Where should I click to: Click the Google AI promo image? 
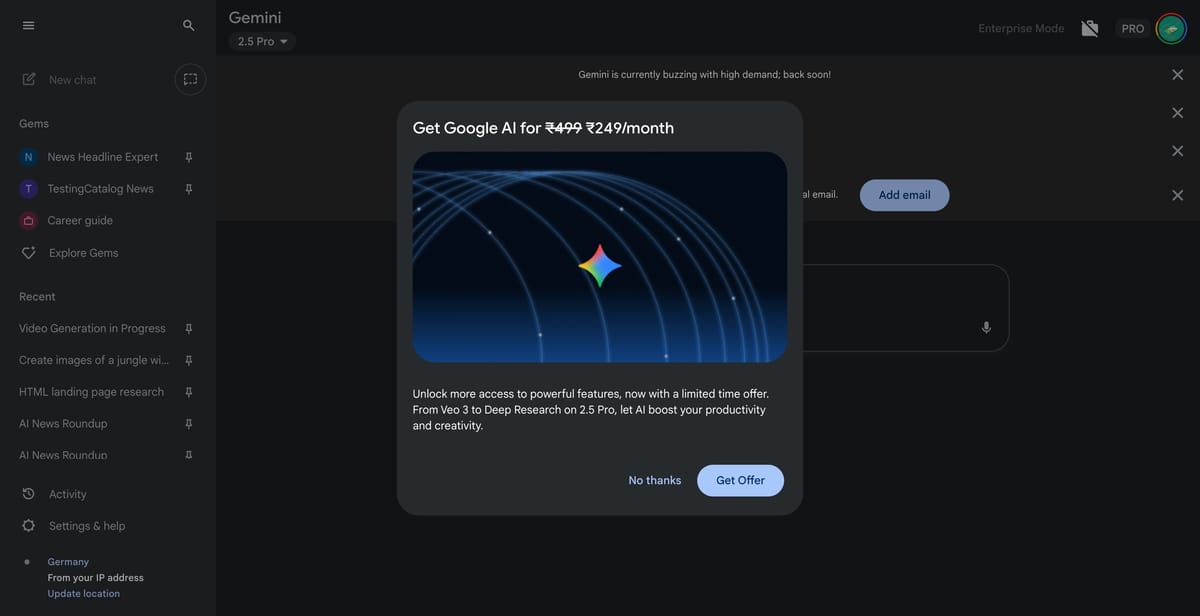pos(600,257)
